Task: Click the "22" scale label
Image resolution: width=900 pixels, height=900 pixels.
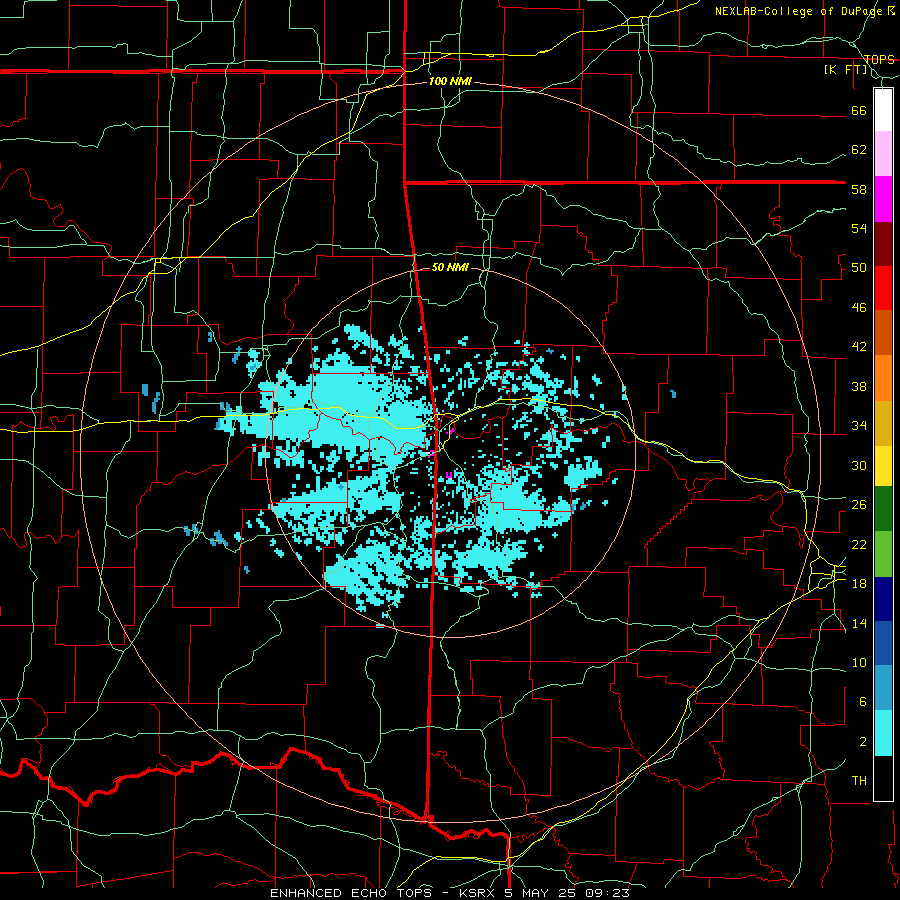Action: 859,544
